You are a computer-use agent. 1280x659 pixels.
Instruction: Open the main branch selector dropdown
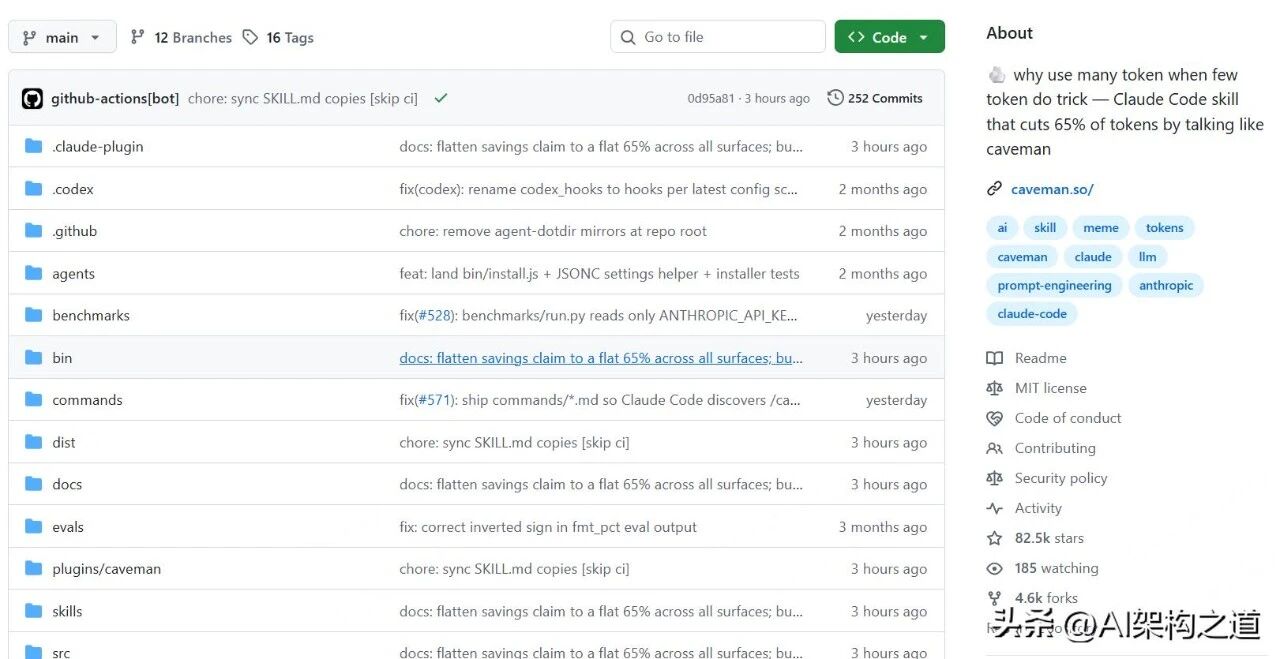point(62,37)
